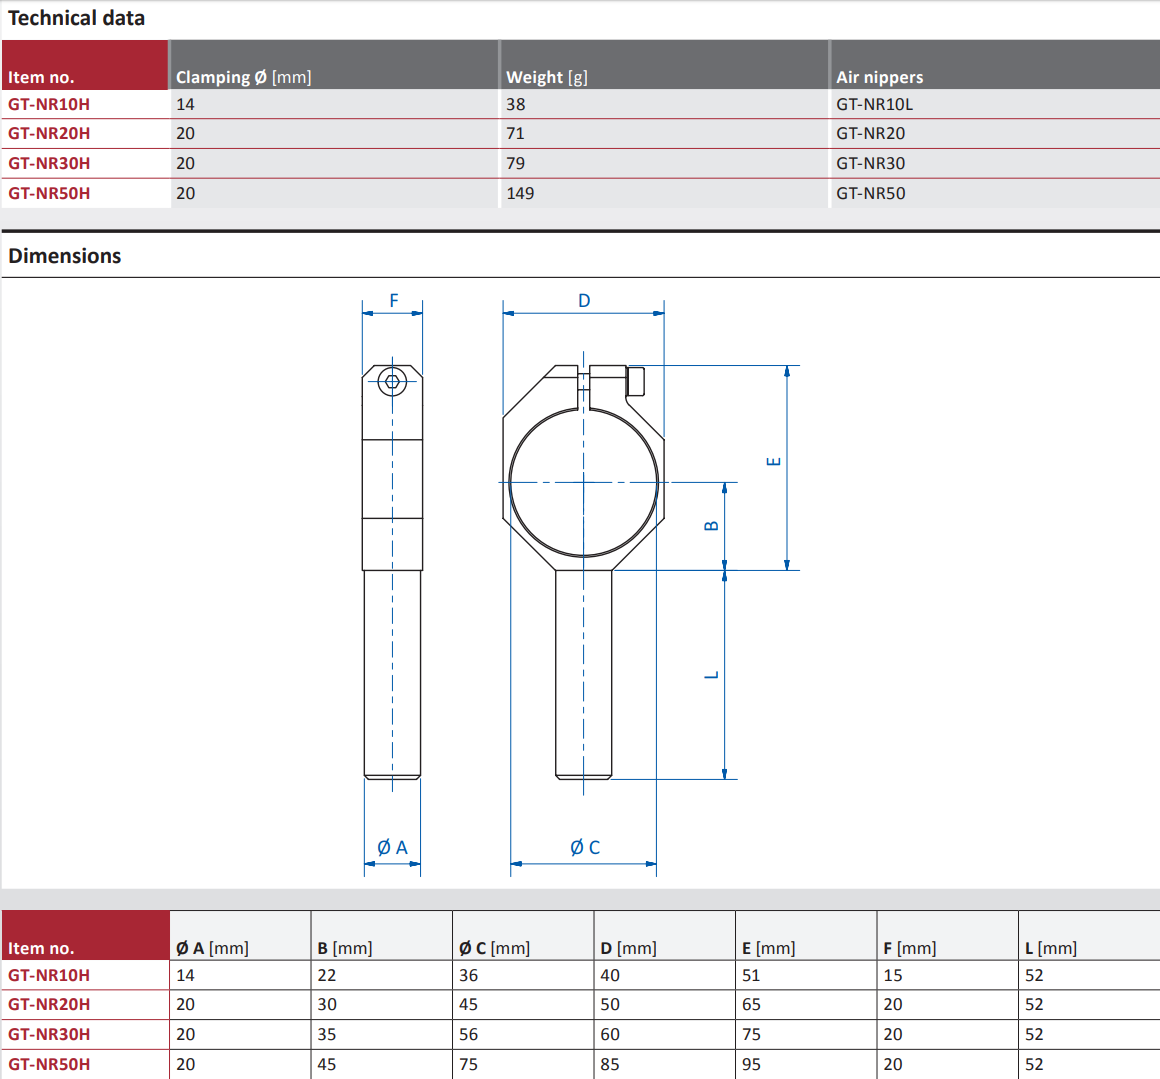Image resolution: width=1160 pixels, height=1079 pixels.
Task: Select the "Ø C" label in drawing
Action: point(584,848)
